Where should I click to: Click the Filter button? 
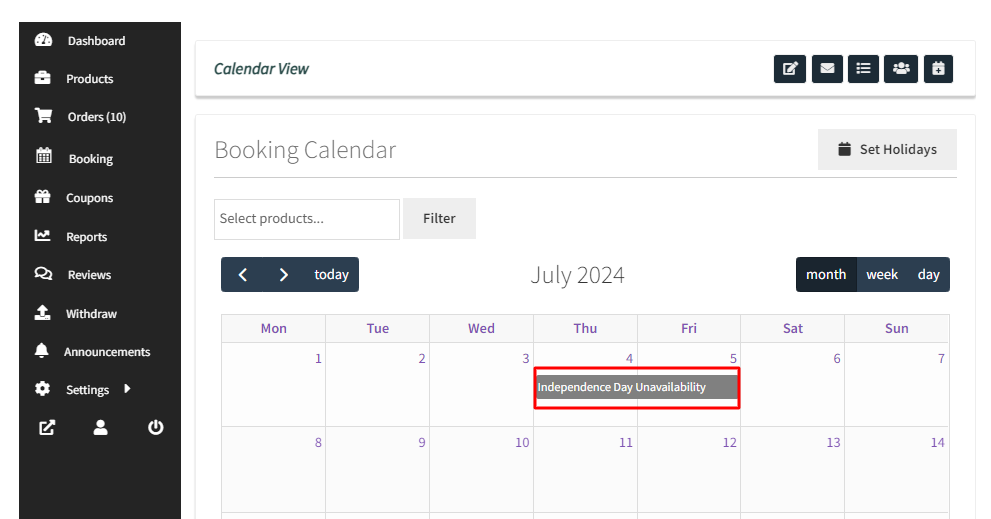pyautogui.click(x=439, y=219)
